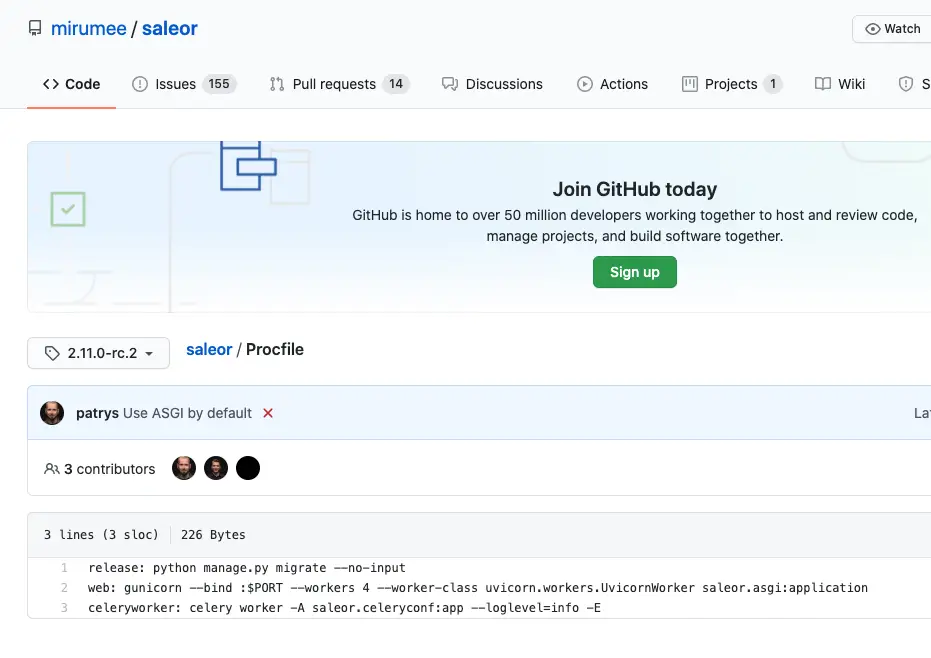Open the patrys author link

pos(97,413)
